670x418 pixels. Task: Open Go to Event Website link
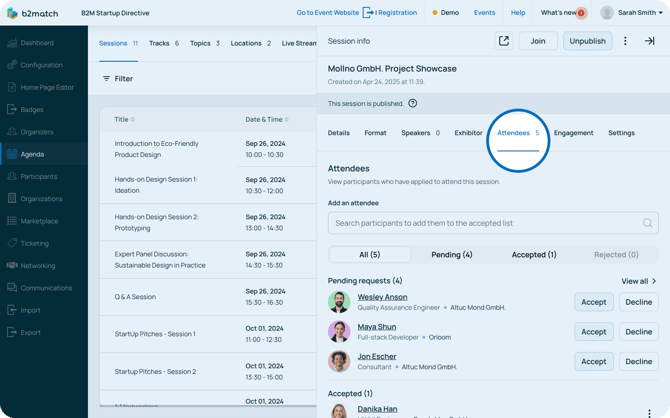pos(328,13)
